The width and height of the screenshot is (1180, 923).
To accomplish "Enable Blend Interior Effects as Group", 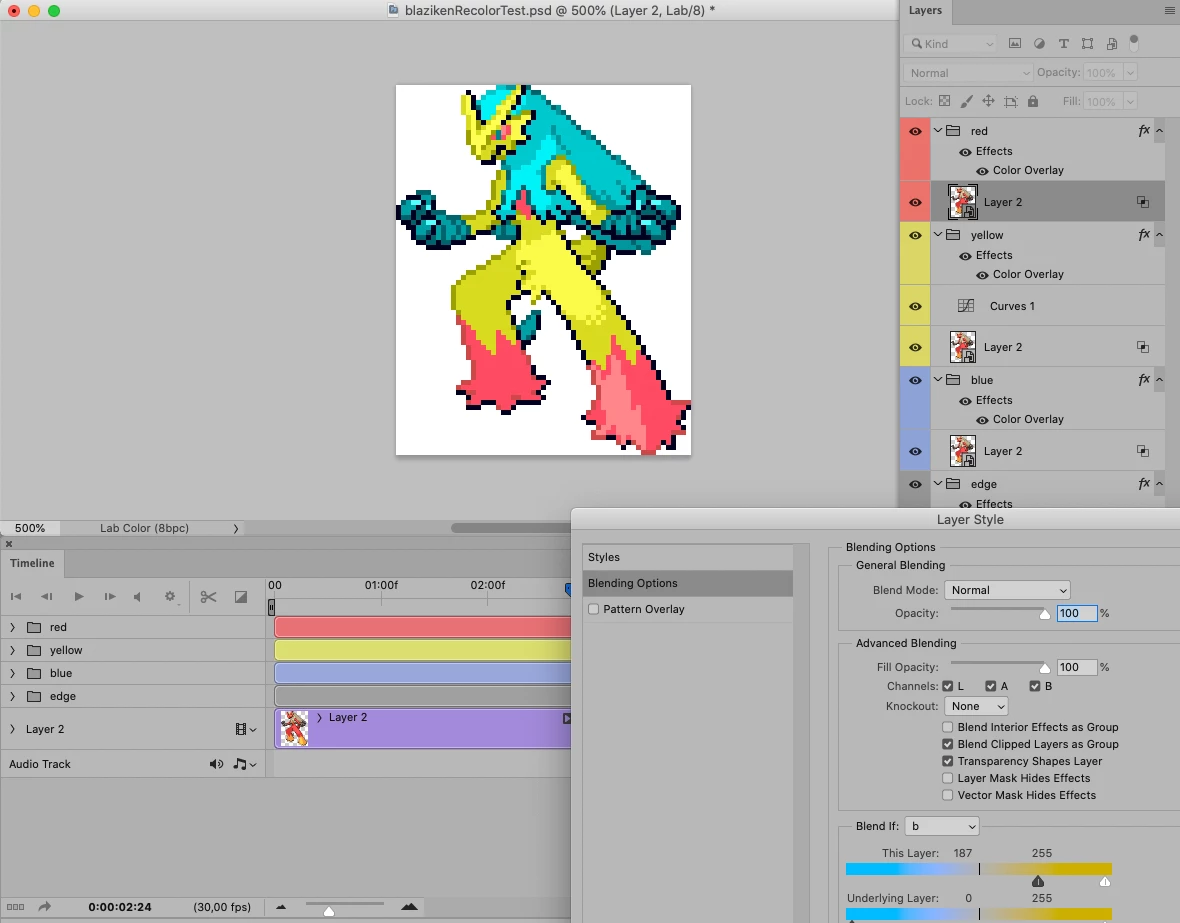I will pyautogui.click(x=947, y=727).
